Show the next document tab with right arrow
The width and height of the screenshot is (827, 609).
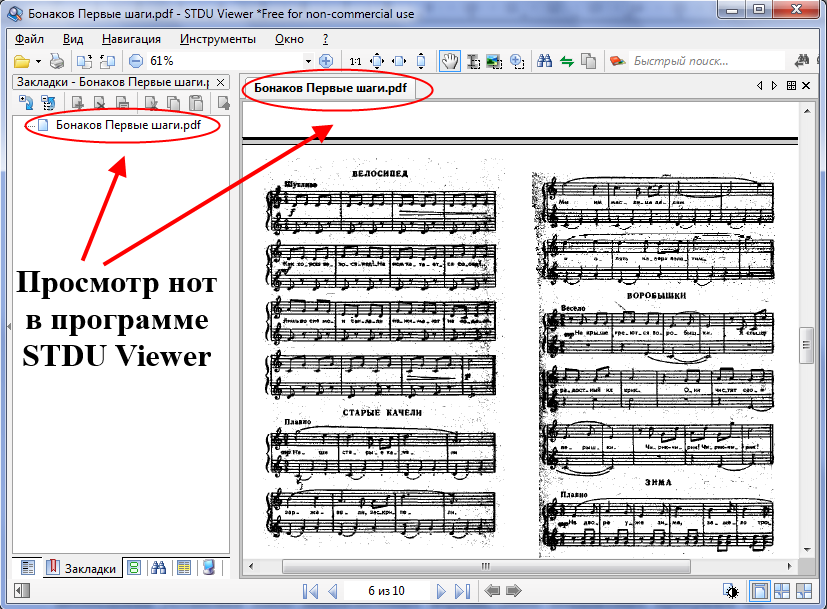click(x=774, y=85)
